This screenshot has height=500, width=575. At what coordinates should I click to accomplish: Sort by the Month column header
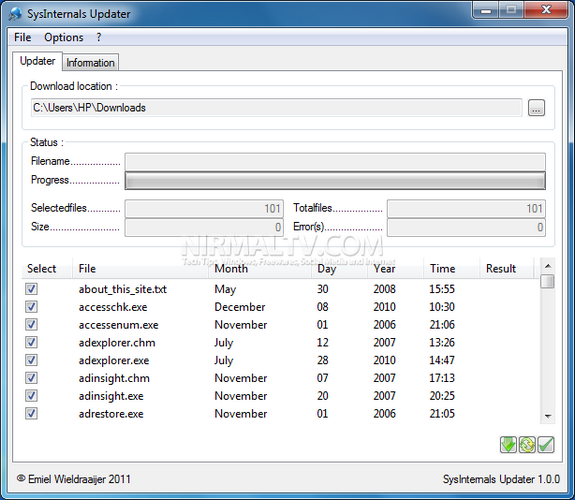260,269
